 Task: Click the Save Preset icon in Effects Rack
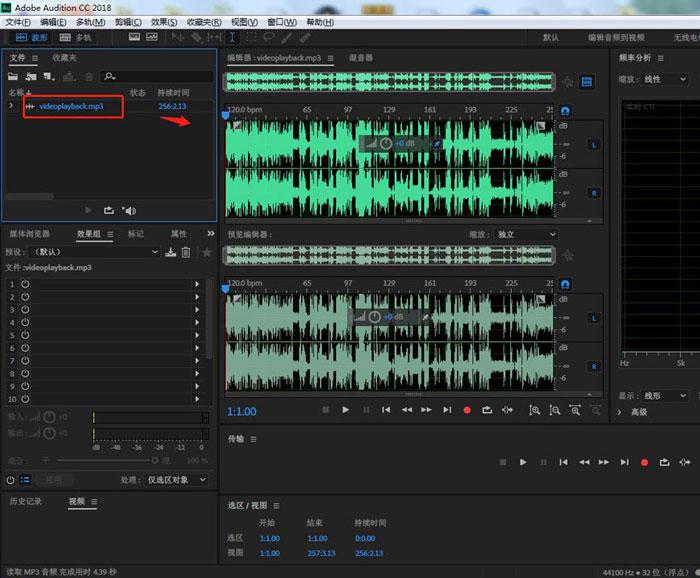(x=171, y=252)
